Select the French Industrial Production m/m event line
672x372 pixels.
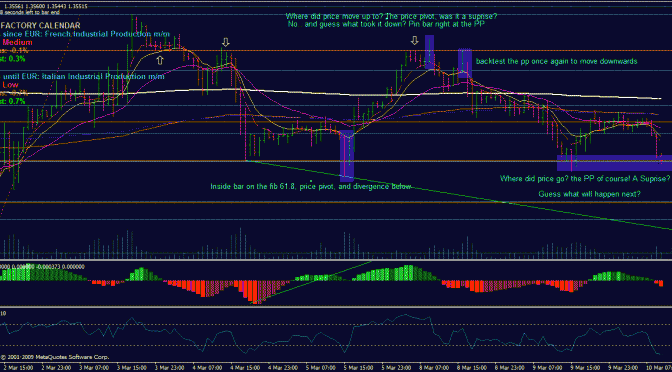click(86, 34)
